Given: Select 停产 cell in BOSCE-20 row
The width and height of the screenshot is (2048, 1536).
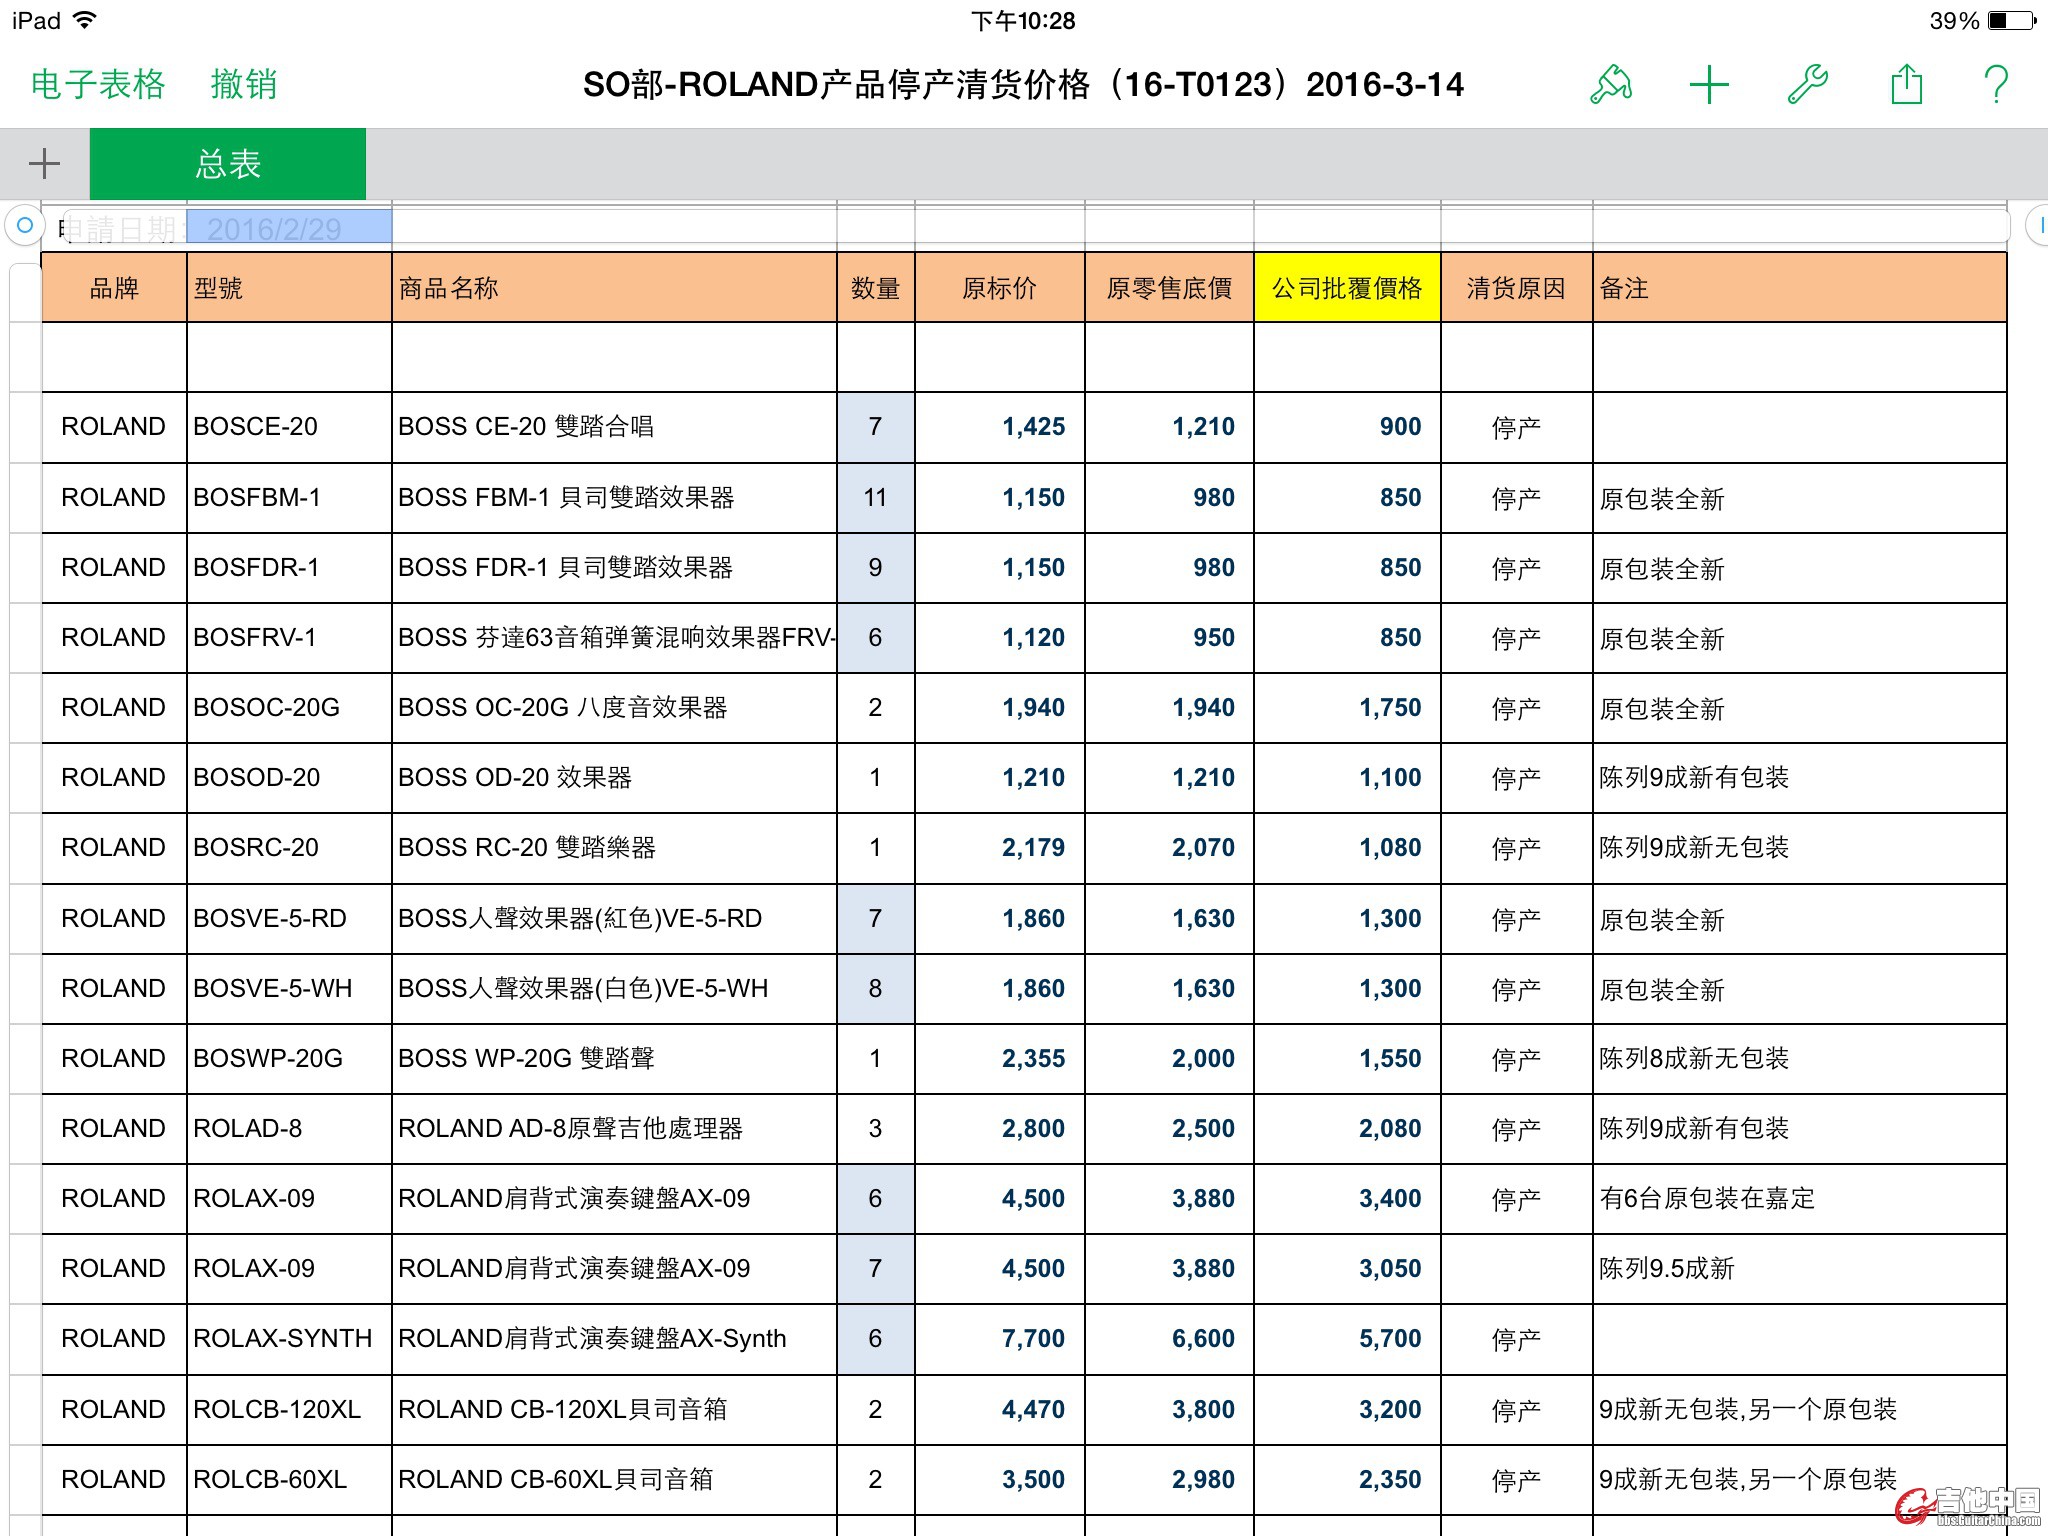Looking at the screenshot, I should [x=1516, y=427].
